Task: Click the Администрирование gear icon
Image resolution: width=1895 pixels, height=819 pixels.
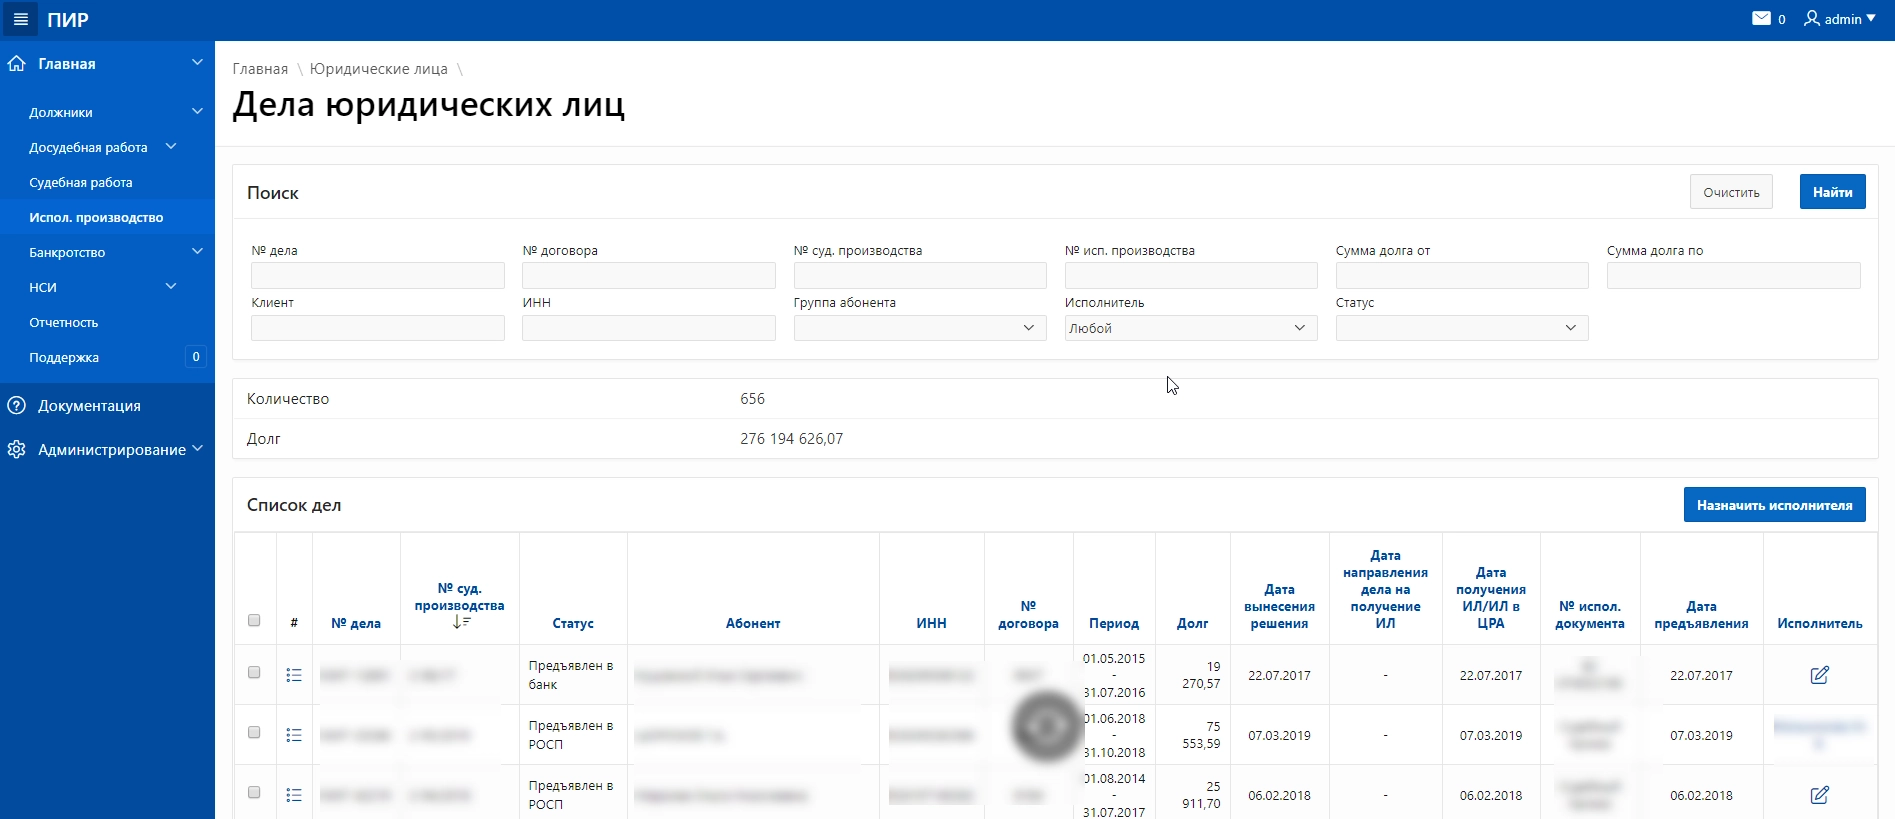Action: click(x=16, y=449)
